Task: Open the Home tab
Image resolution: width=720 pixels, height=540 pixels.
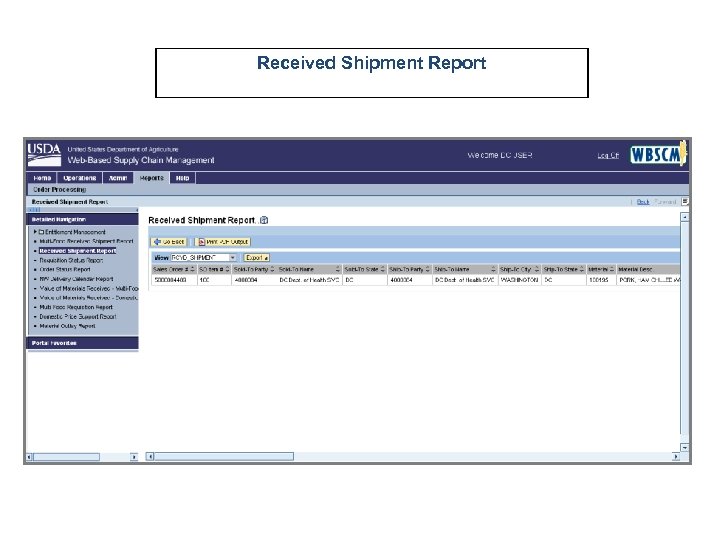Action: pyautogui.click(x=42, y=178)
